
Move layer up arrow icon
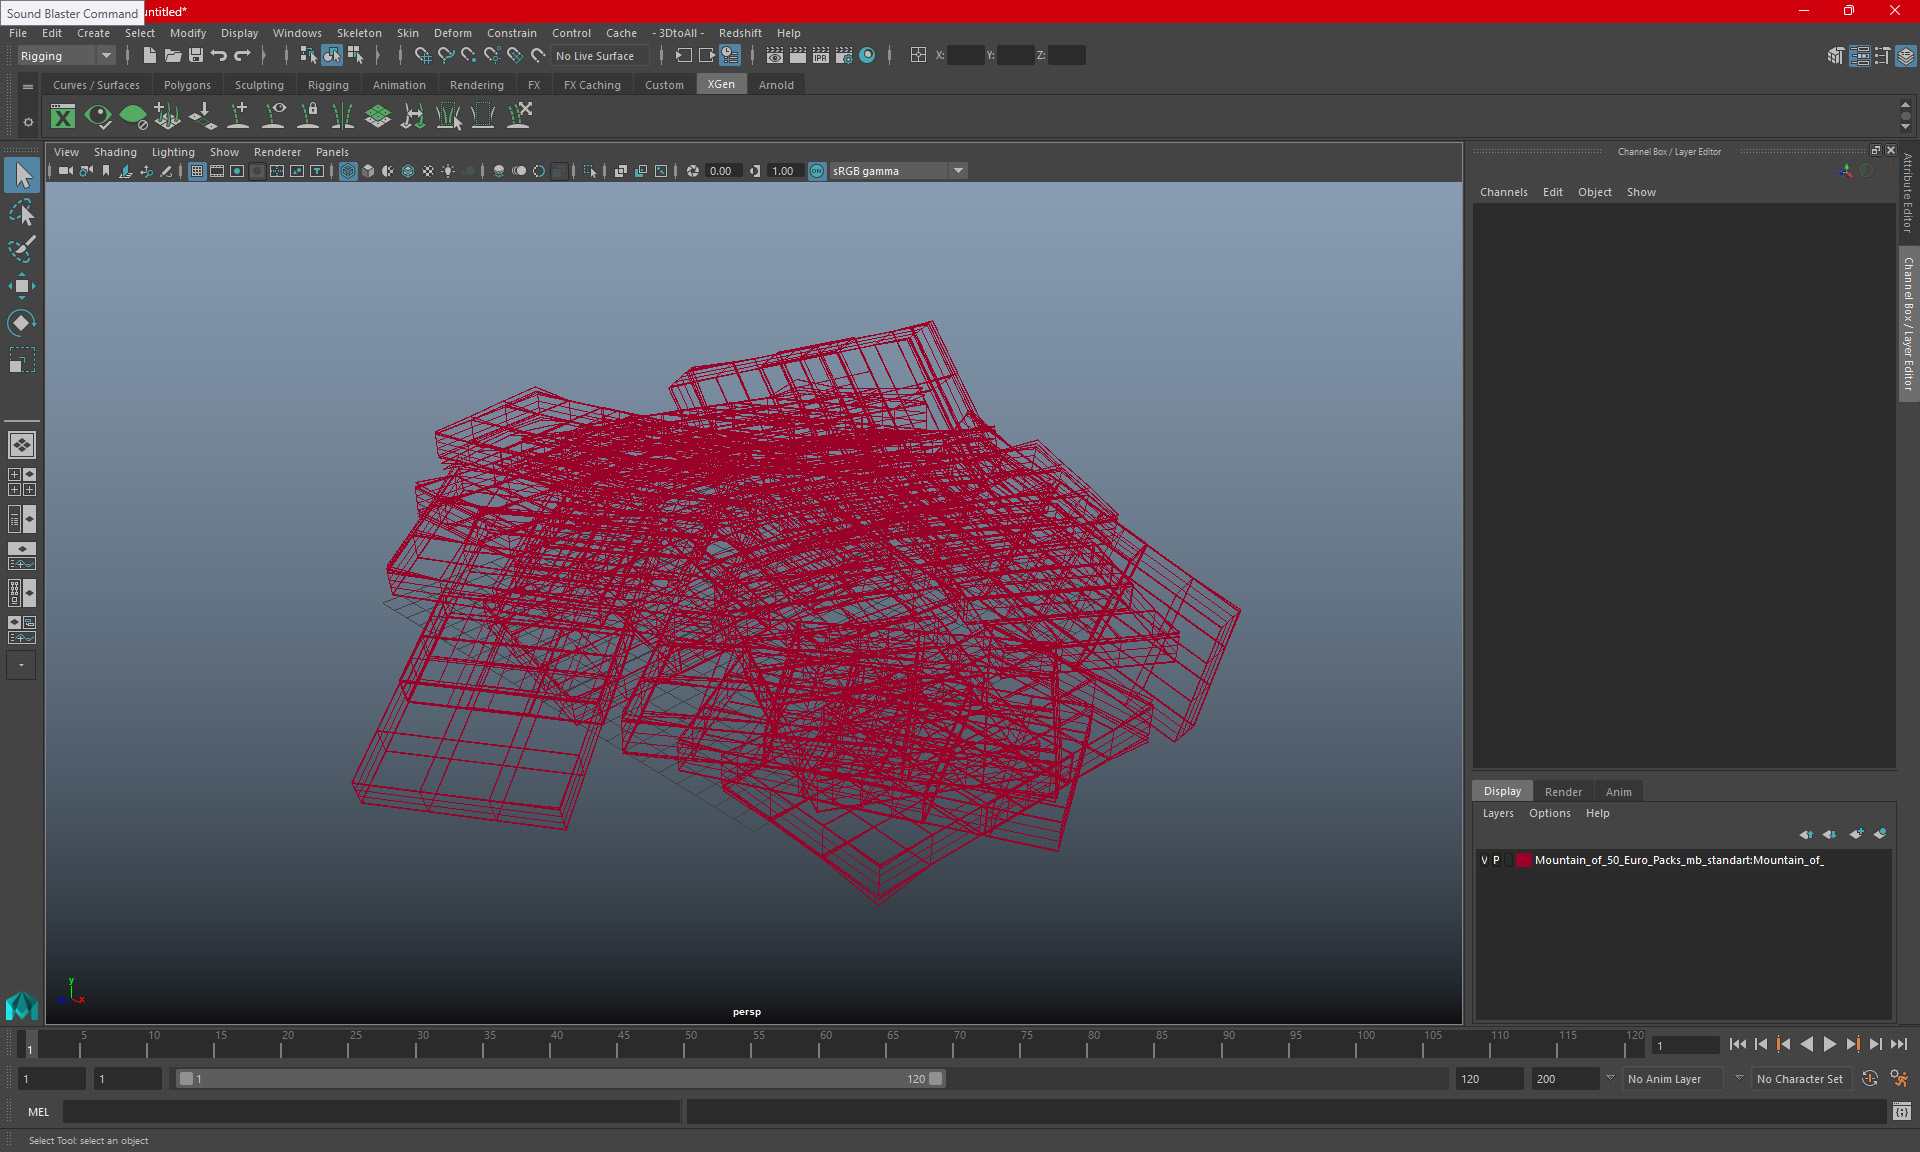1806,834
